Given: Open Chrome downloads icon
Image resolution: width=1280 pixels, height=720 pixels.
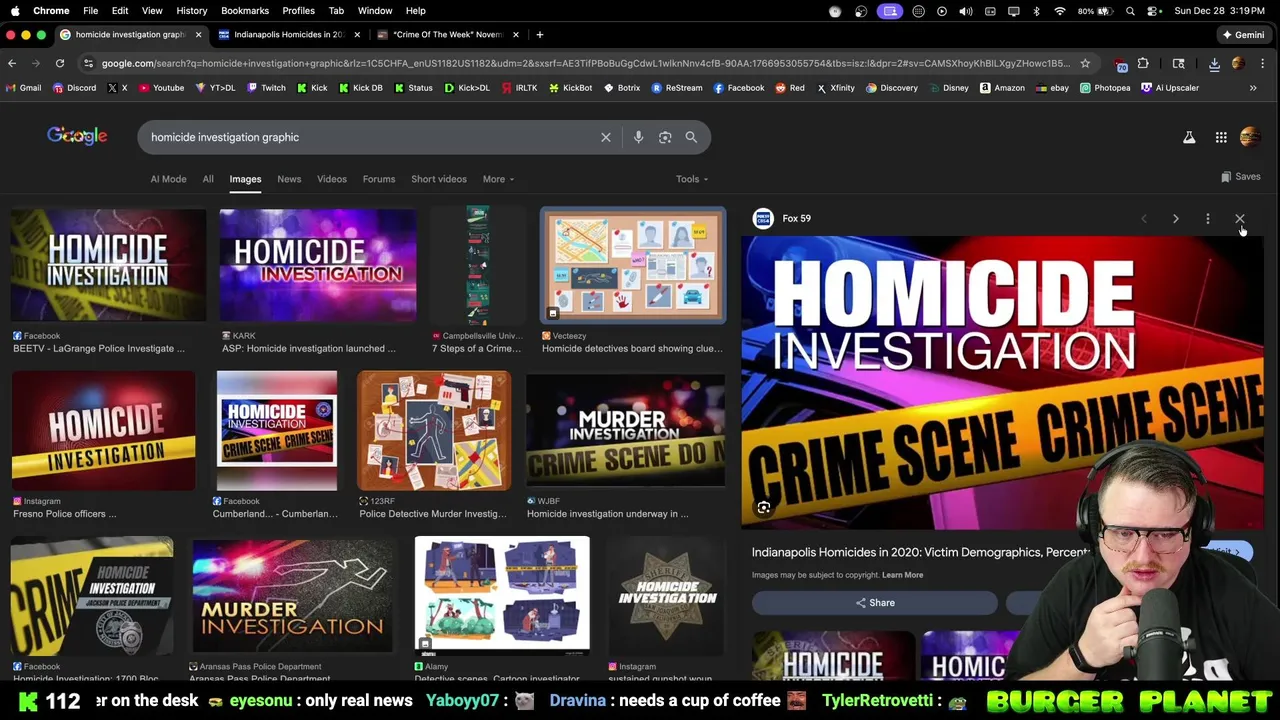Looking at the screenshot, I should [1214, 63].
